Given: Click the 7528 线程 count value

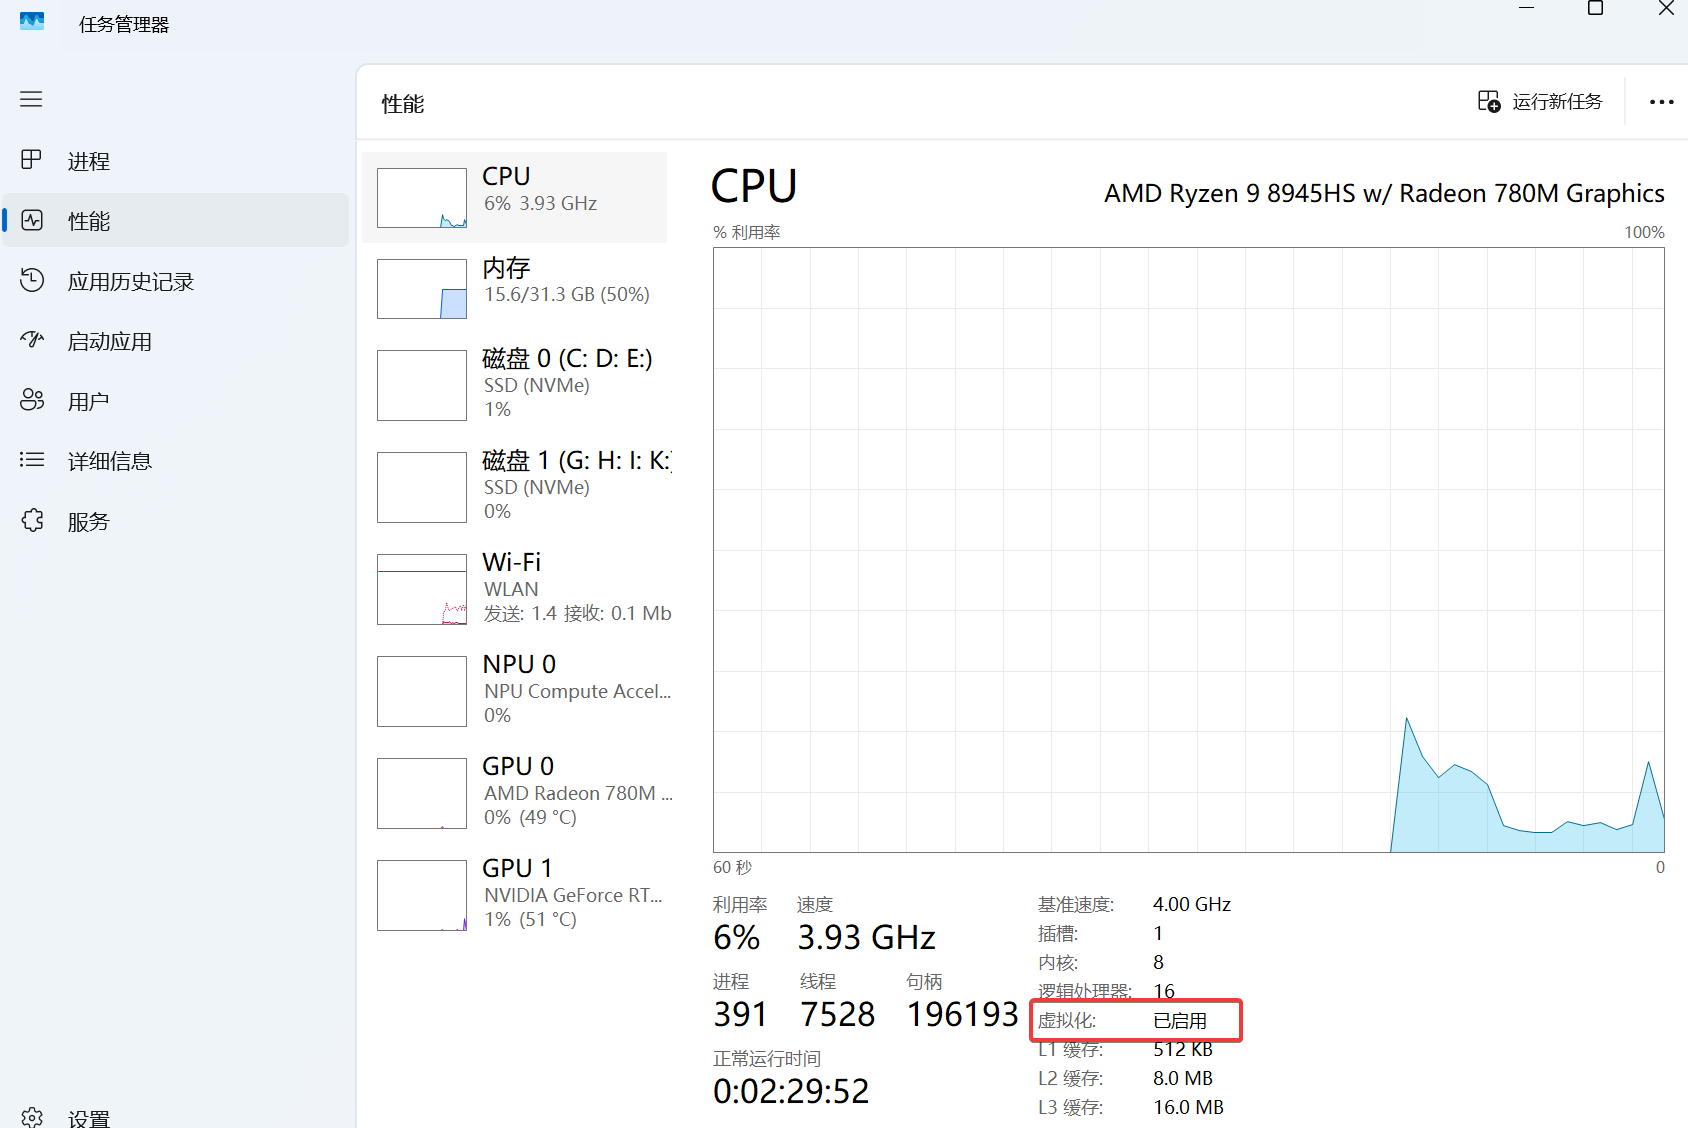Looking at the screenshot, I should [838, 1014].
